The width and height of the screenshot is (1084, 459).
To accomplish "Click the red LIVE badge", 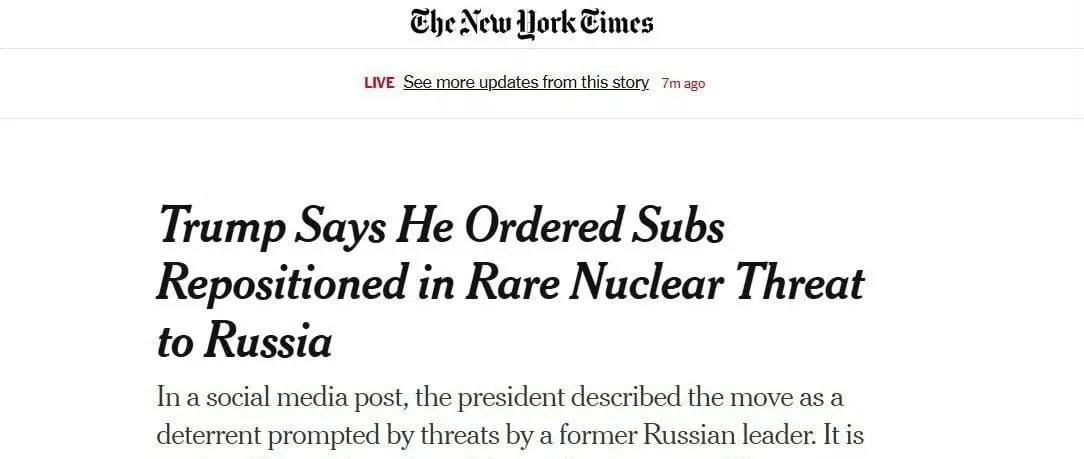I will pyautogui.click(x=379, y=83).
